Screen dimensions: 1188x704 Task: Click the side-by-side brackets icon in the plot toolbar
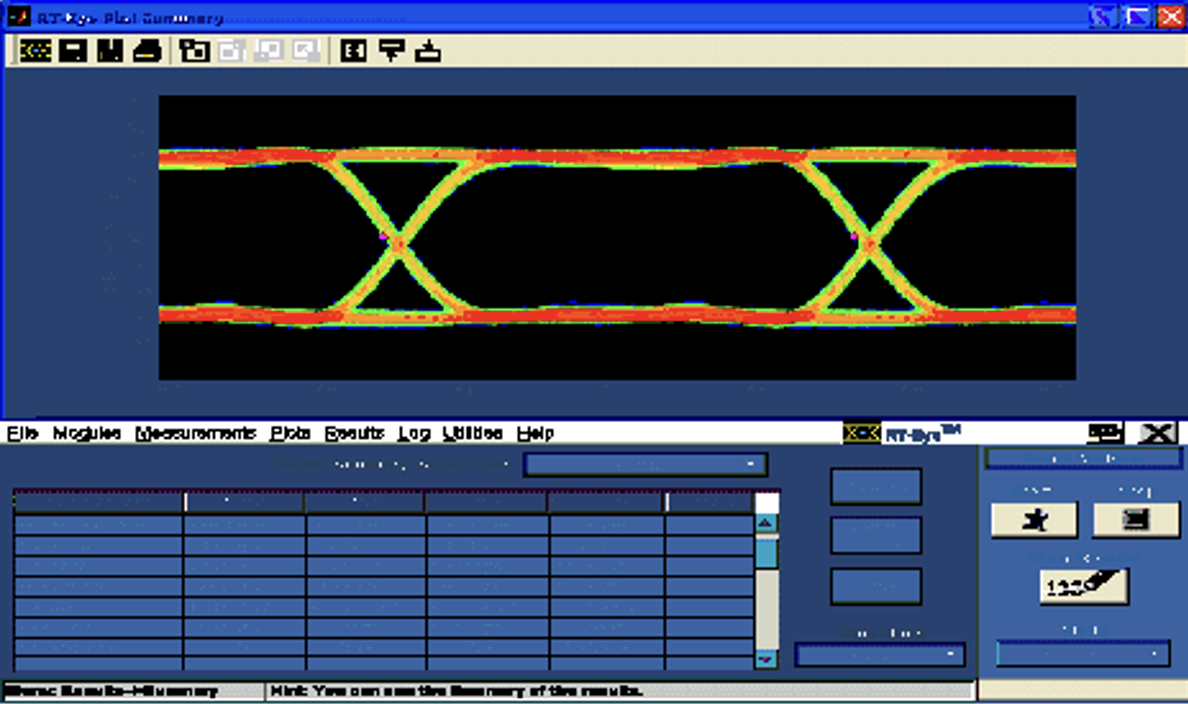pyautogui.click(x=353, y=50)
